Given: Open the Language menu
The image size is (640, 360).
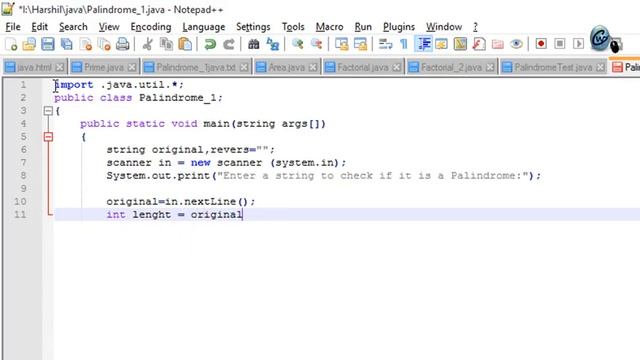Looking at the screenshot, I should pyautogui.click(x=204, y=27).
